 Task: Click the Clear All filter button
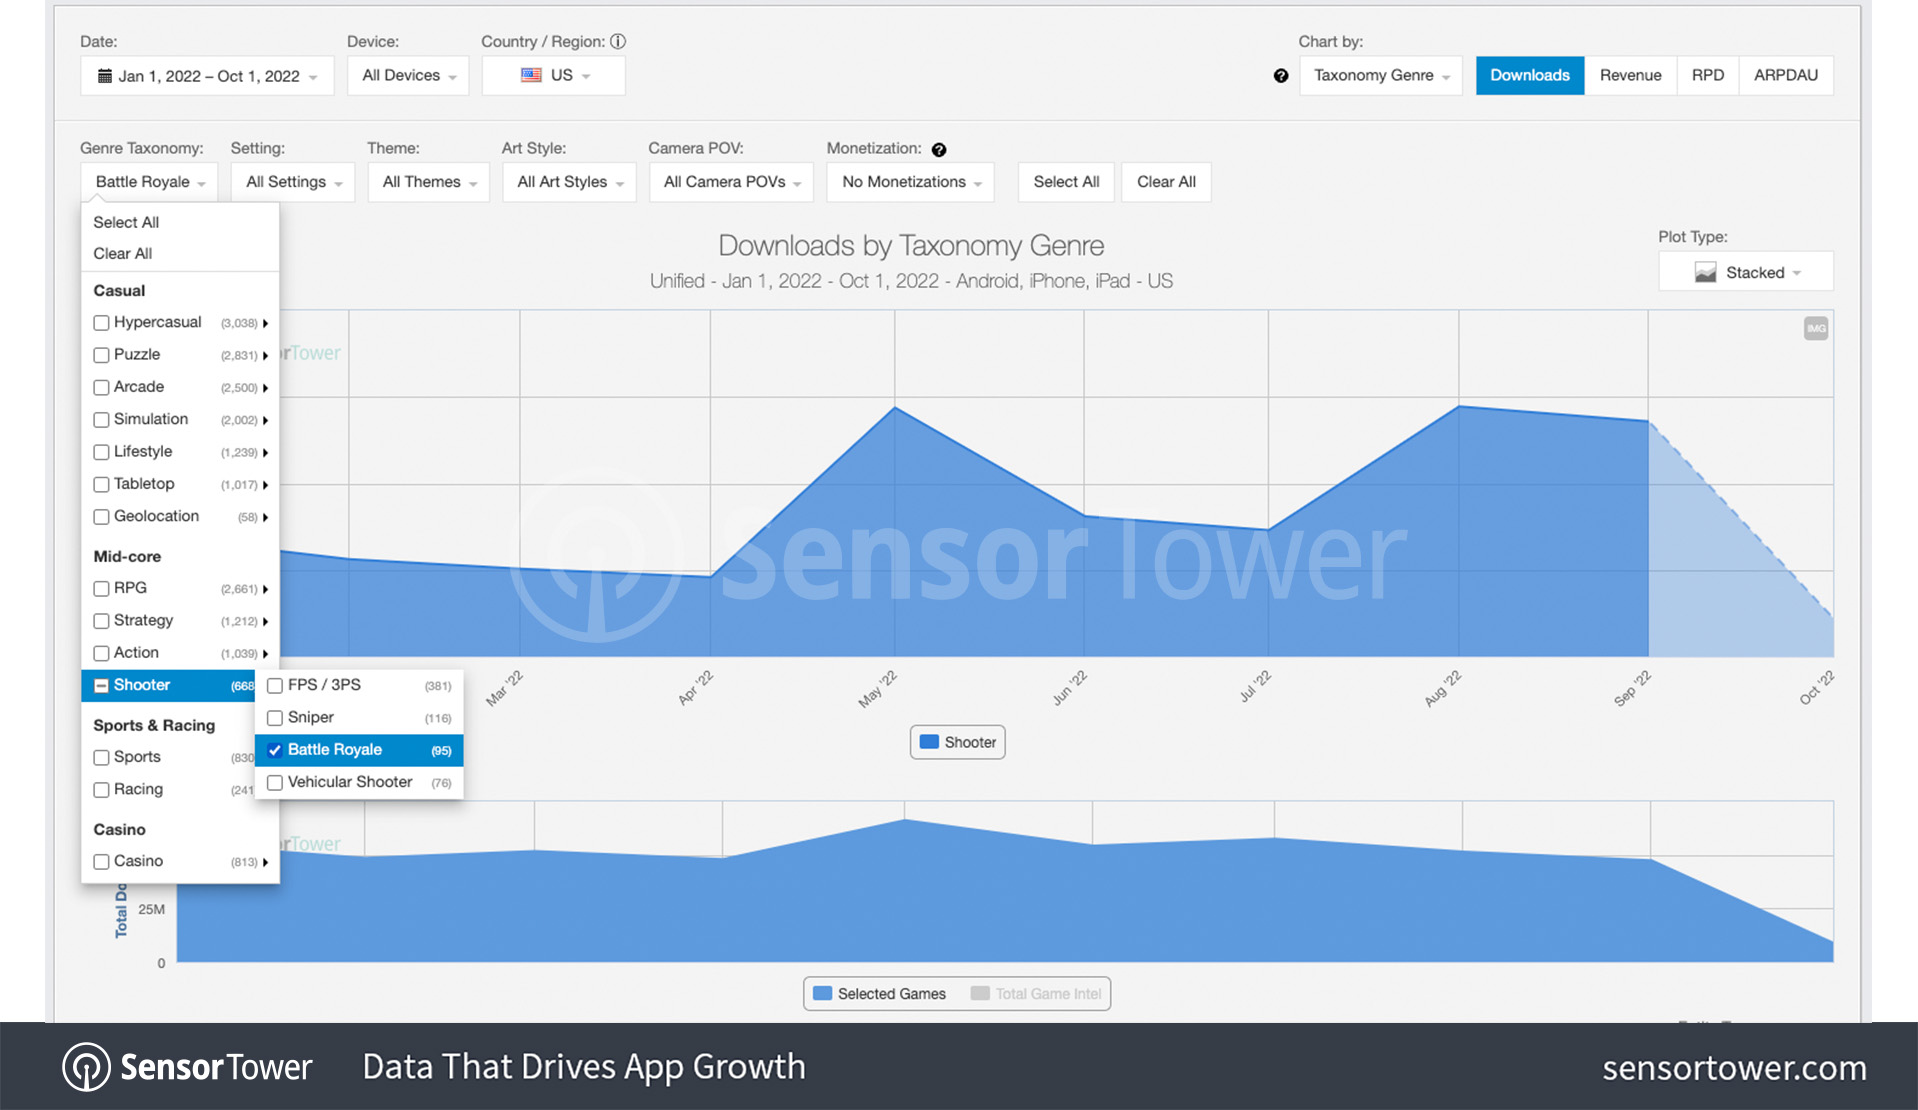[x=1166, y=182]
